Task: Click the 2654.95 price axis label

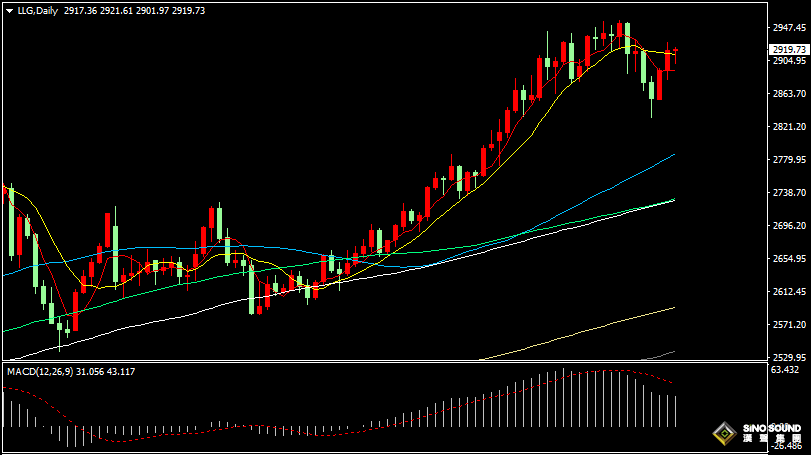Action: point(789,259)
